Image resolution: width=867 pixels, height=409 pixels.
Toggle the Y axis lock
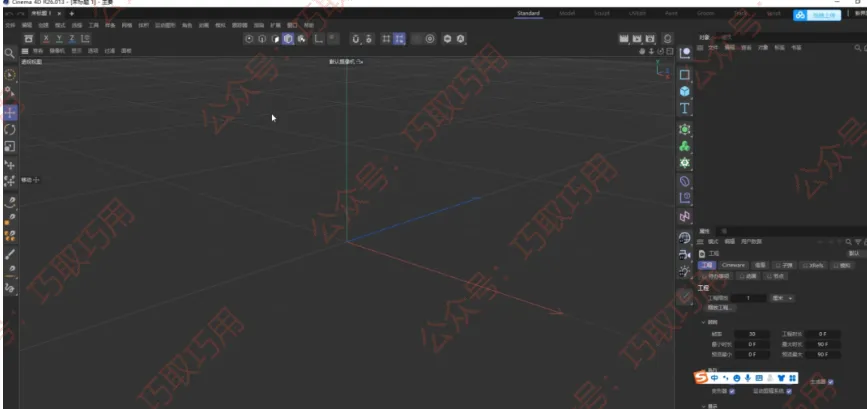click(59, 38)
